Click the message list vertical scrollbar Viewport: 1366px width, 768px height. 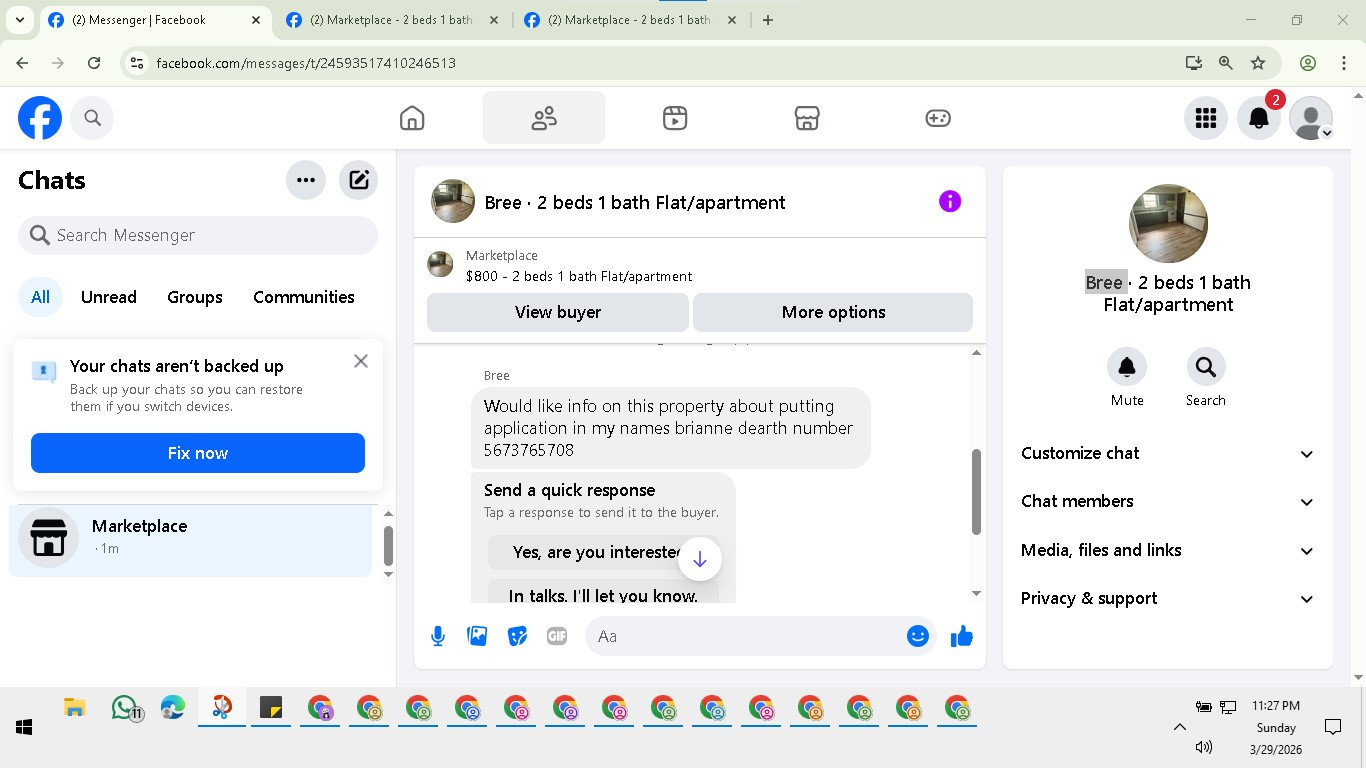pyautogui.click(x=976, y=491)
